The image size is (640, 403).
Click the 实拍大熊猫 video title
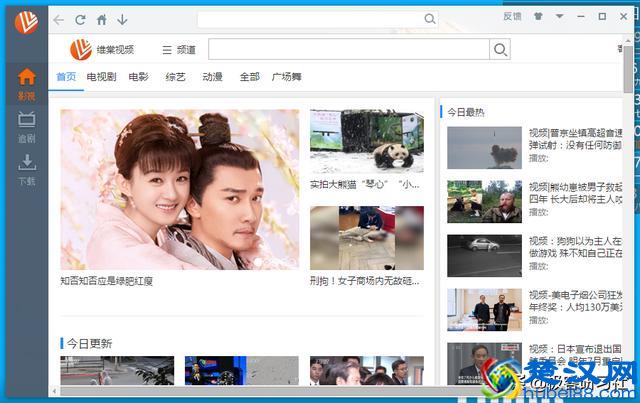364,185
